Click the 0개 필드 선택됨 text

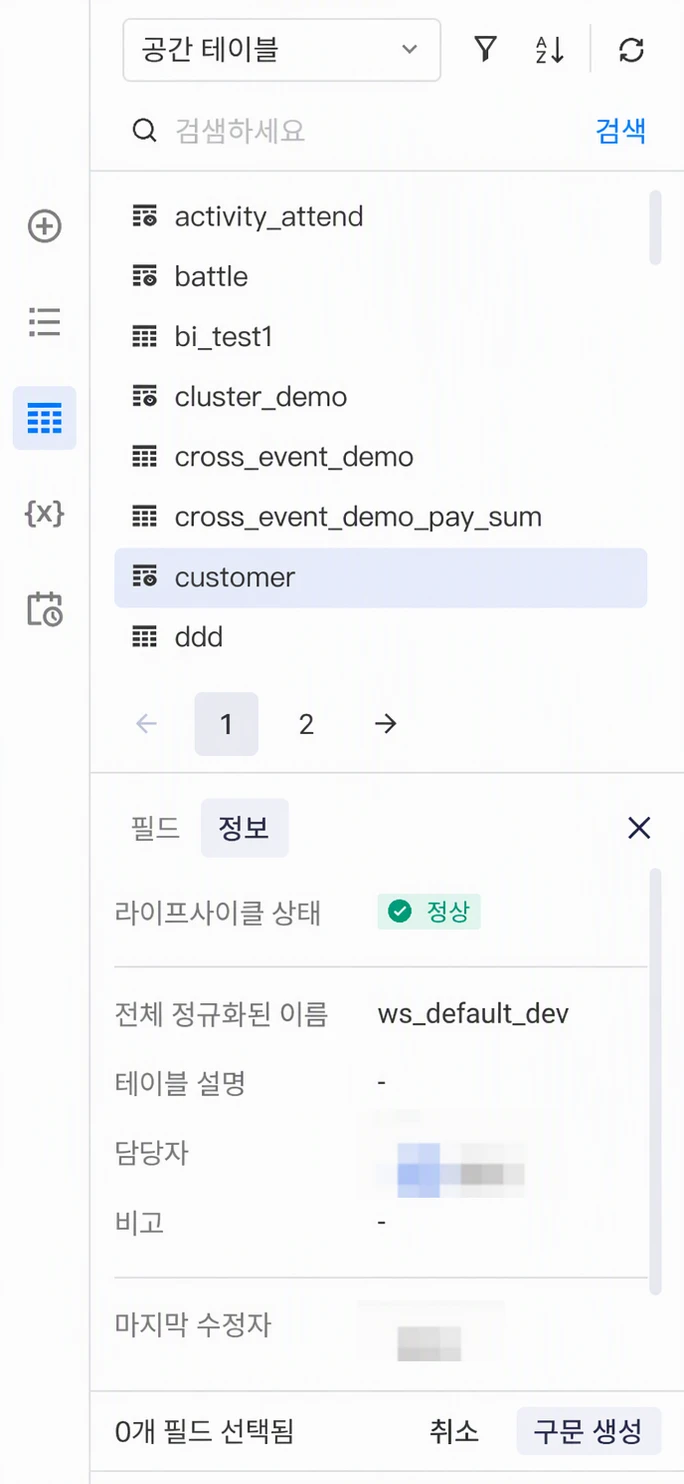pyautogui.click(x=204, y=1432)
